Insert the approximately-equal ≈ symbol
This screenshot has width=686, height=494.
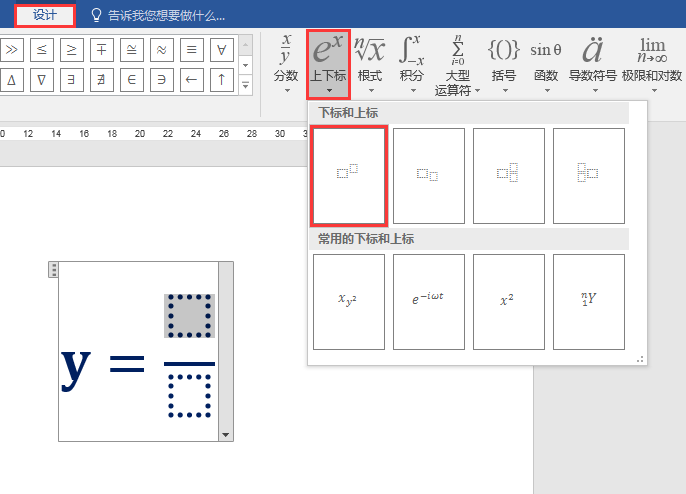pyautogui.click(x=161, y=49)
